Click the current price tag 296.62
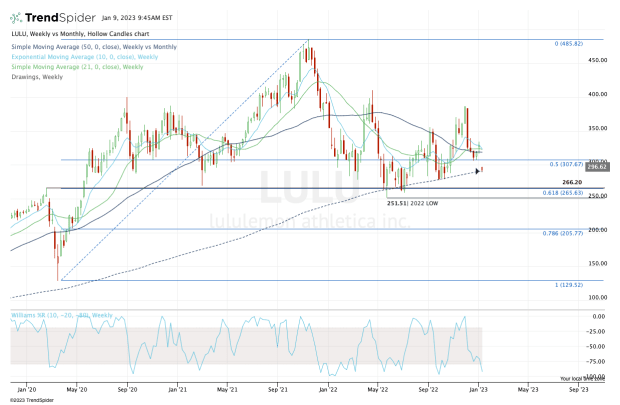 [597, 167]
